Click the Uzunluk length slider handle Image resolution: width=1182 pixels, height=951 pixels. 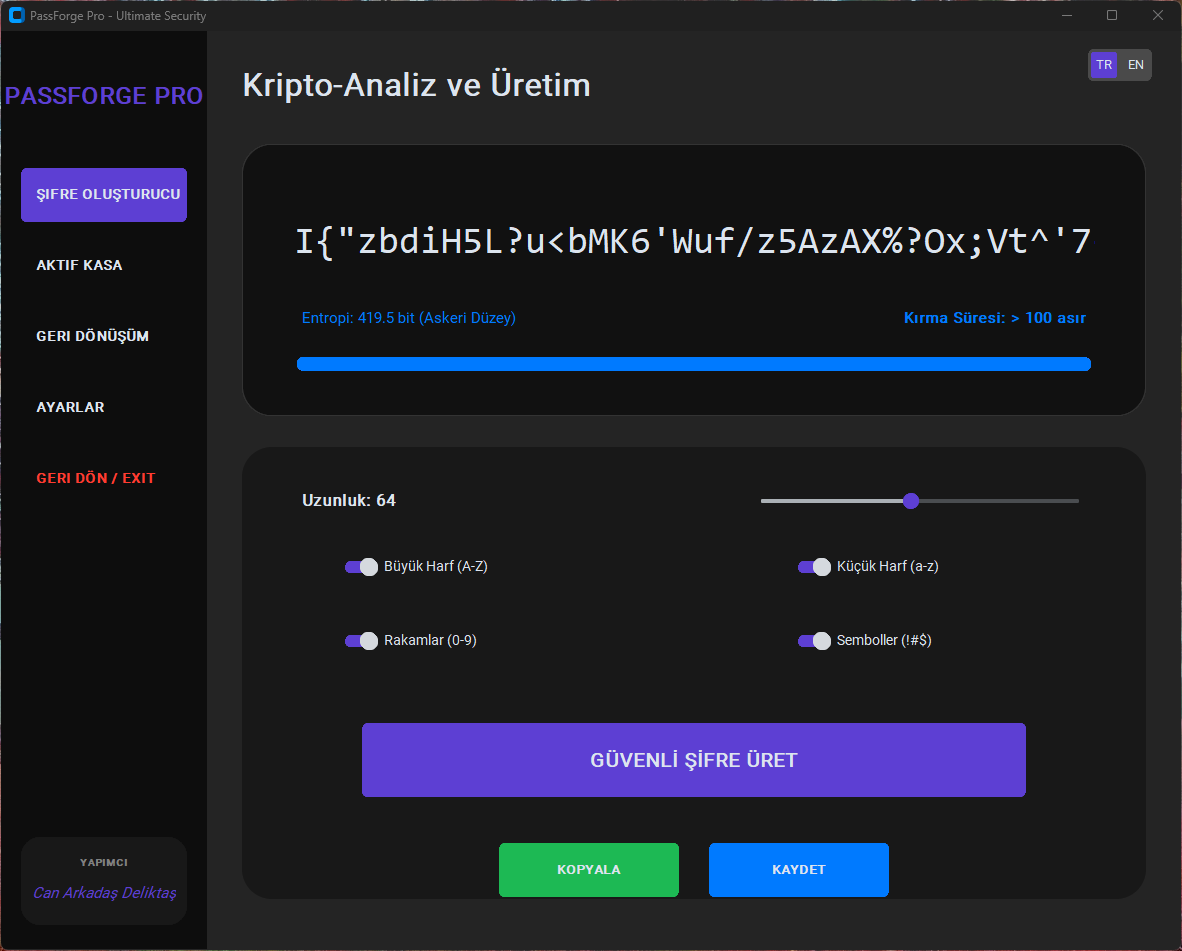(910, 501)
